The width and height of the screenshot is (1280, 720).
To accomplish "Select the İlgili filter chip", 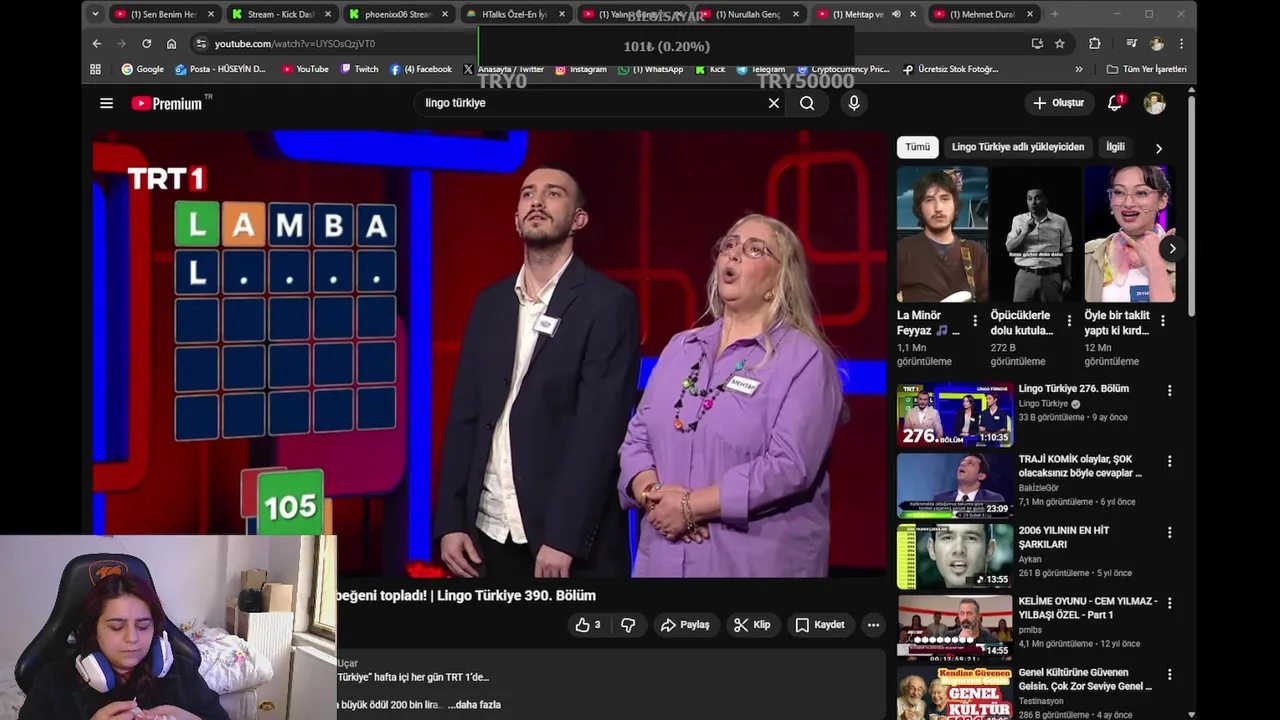I will pos(1115,147).
